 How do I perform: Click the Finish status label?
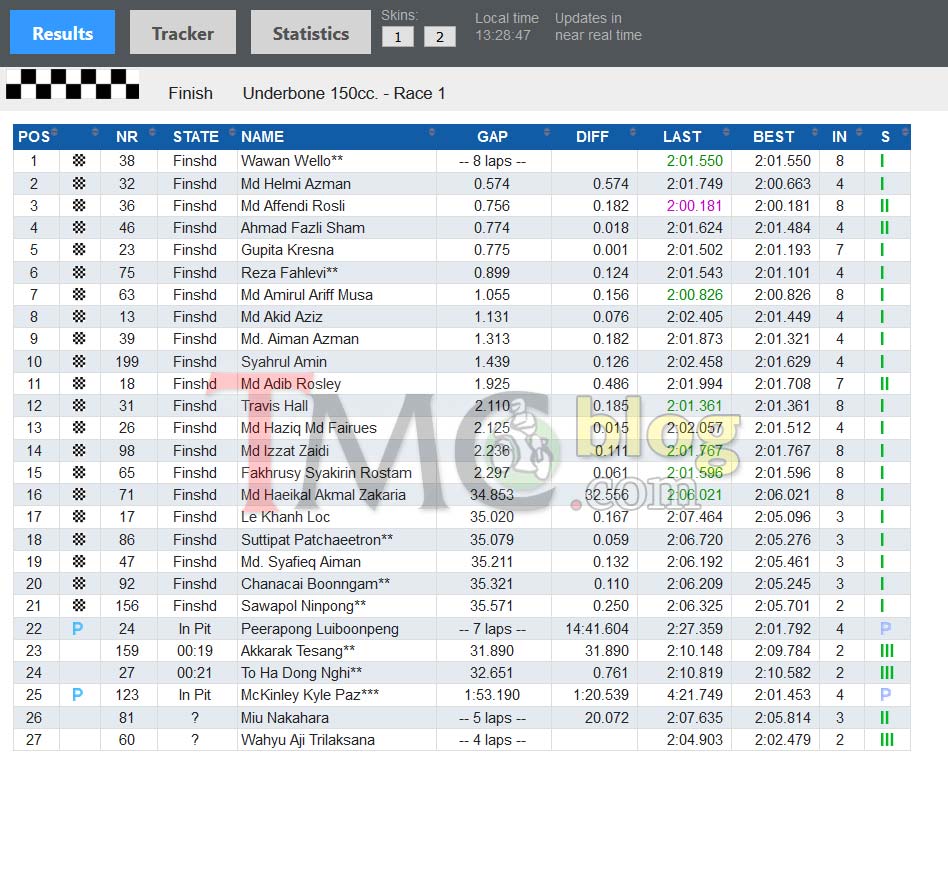pos(190,93)
